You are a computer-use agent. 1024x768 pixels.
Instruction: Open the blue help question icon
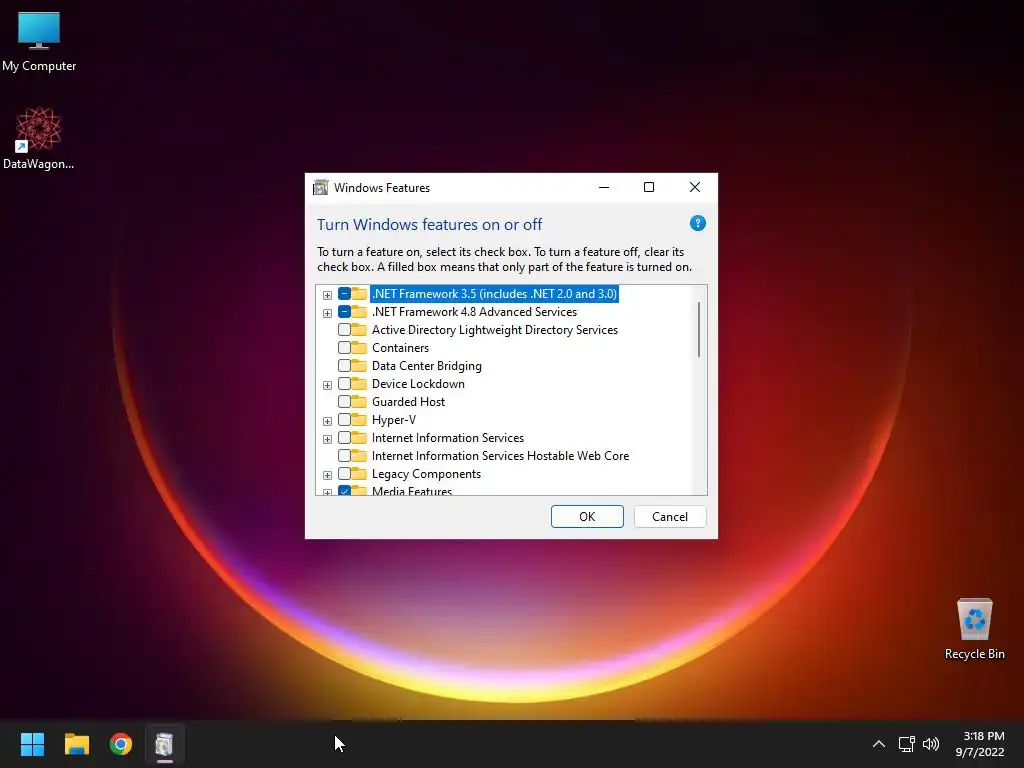point(697,223)
